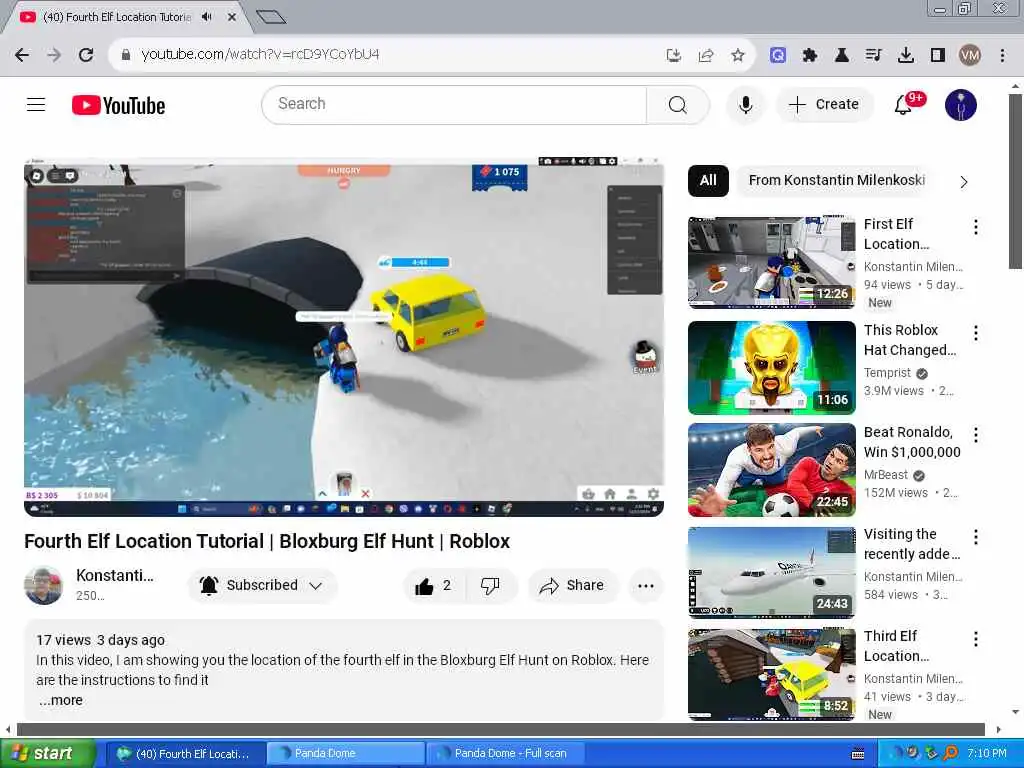Open the YouTube hamburger guide menu
Viewport: 1024px width, 768px height.
tap(36, 104)
